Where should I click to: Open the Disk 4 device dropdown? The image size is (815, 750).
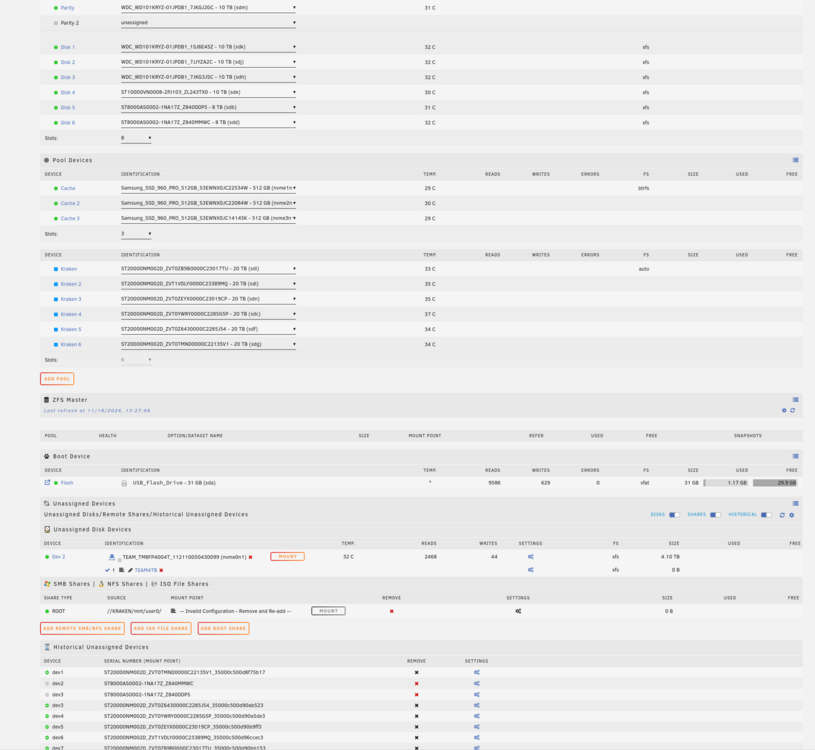point(208,92)
